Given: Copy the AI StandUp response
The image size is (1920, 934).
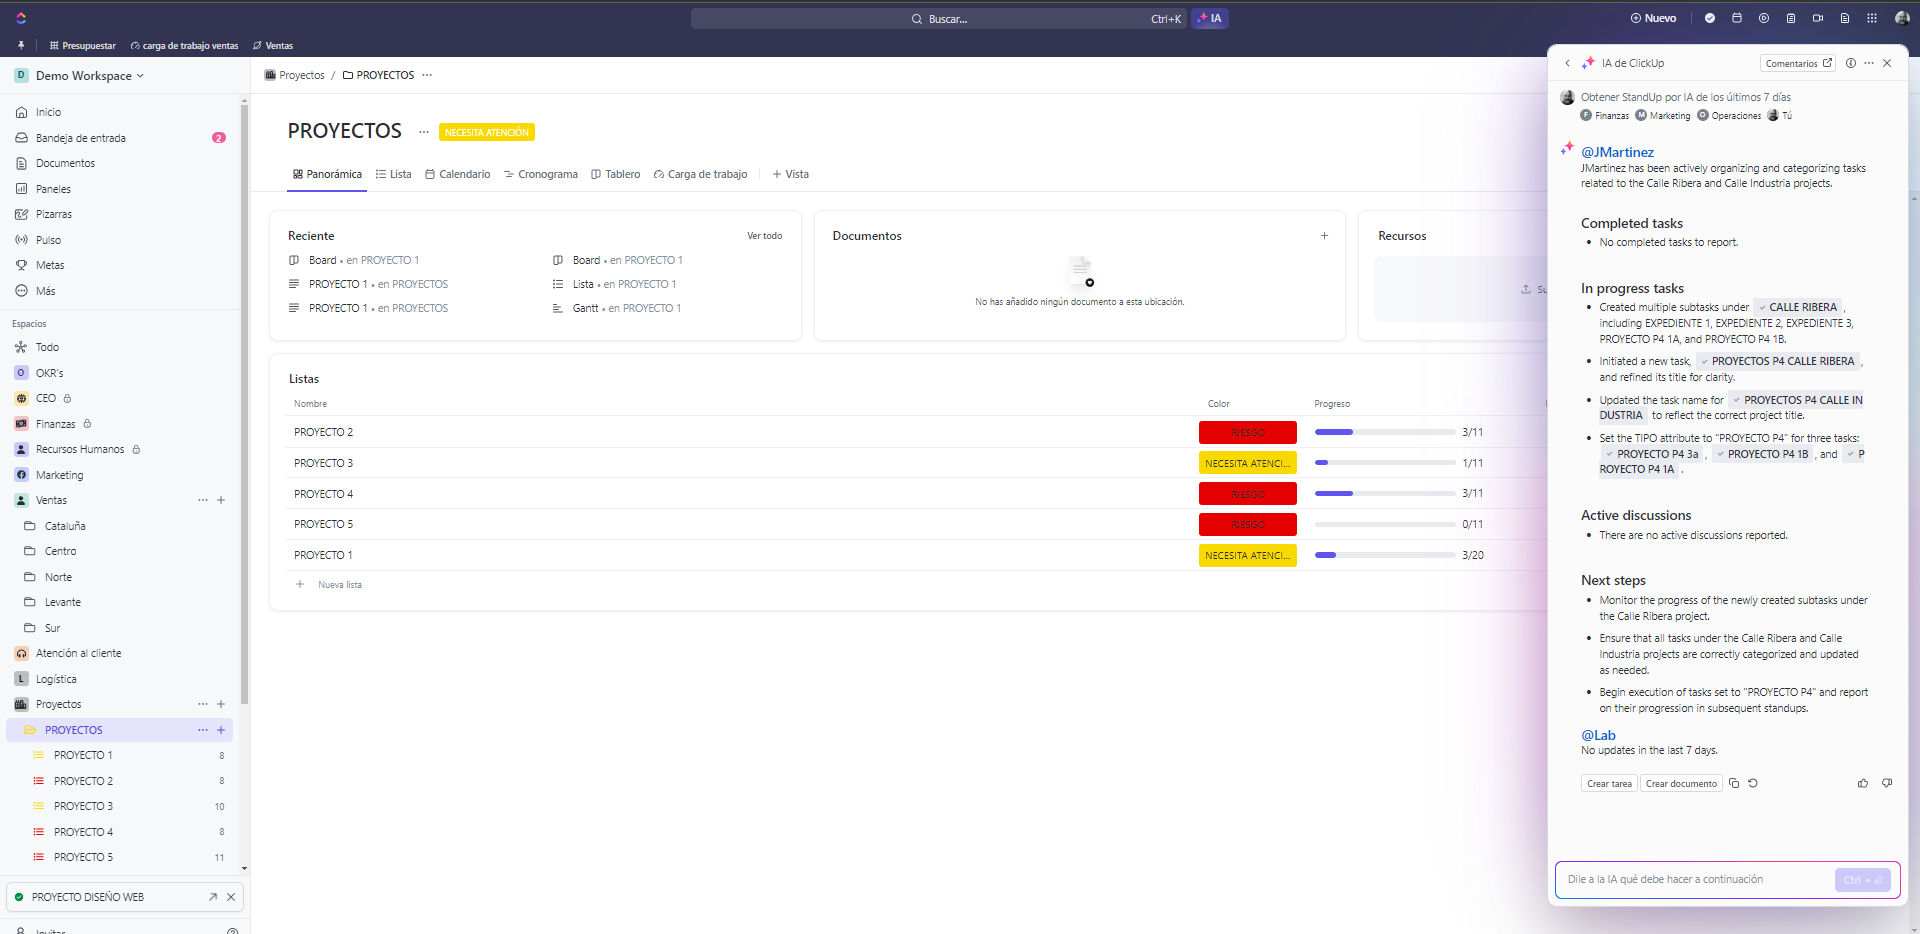Looking at the screenshot, I should coord(1734,784).
